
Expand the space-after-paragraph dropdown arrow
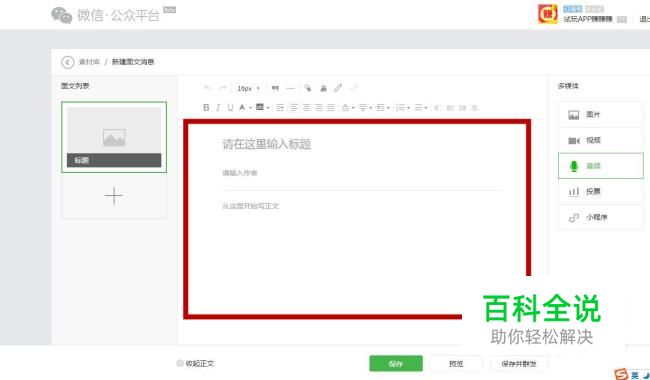(x=371, y=108)
